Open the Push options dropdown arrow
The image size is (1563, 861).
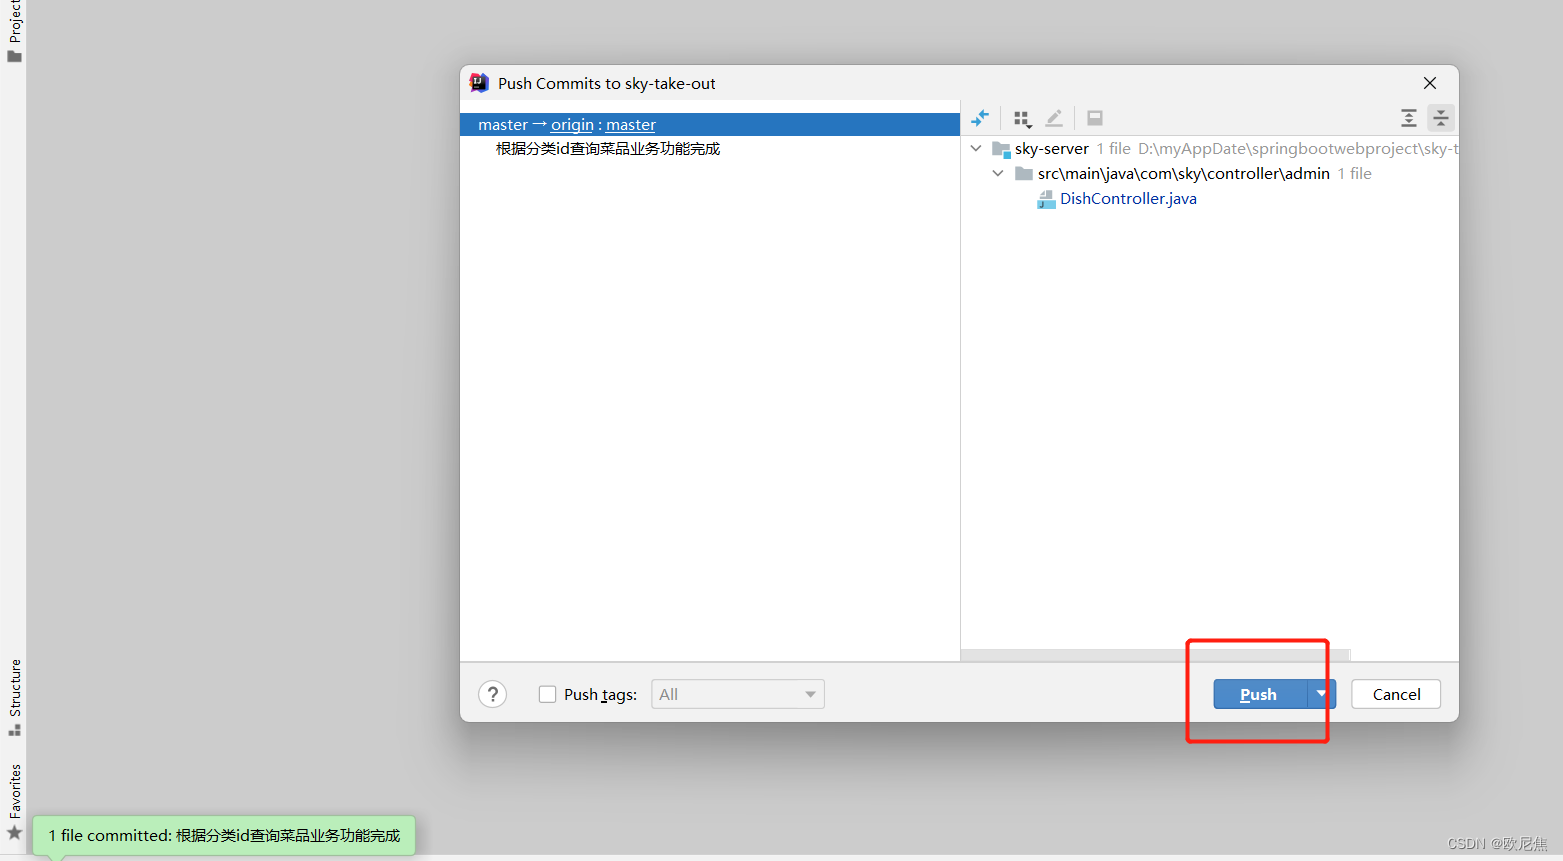coord(1321,694)
